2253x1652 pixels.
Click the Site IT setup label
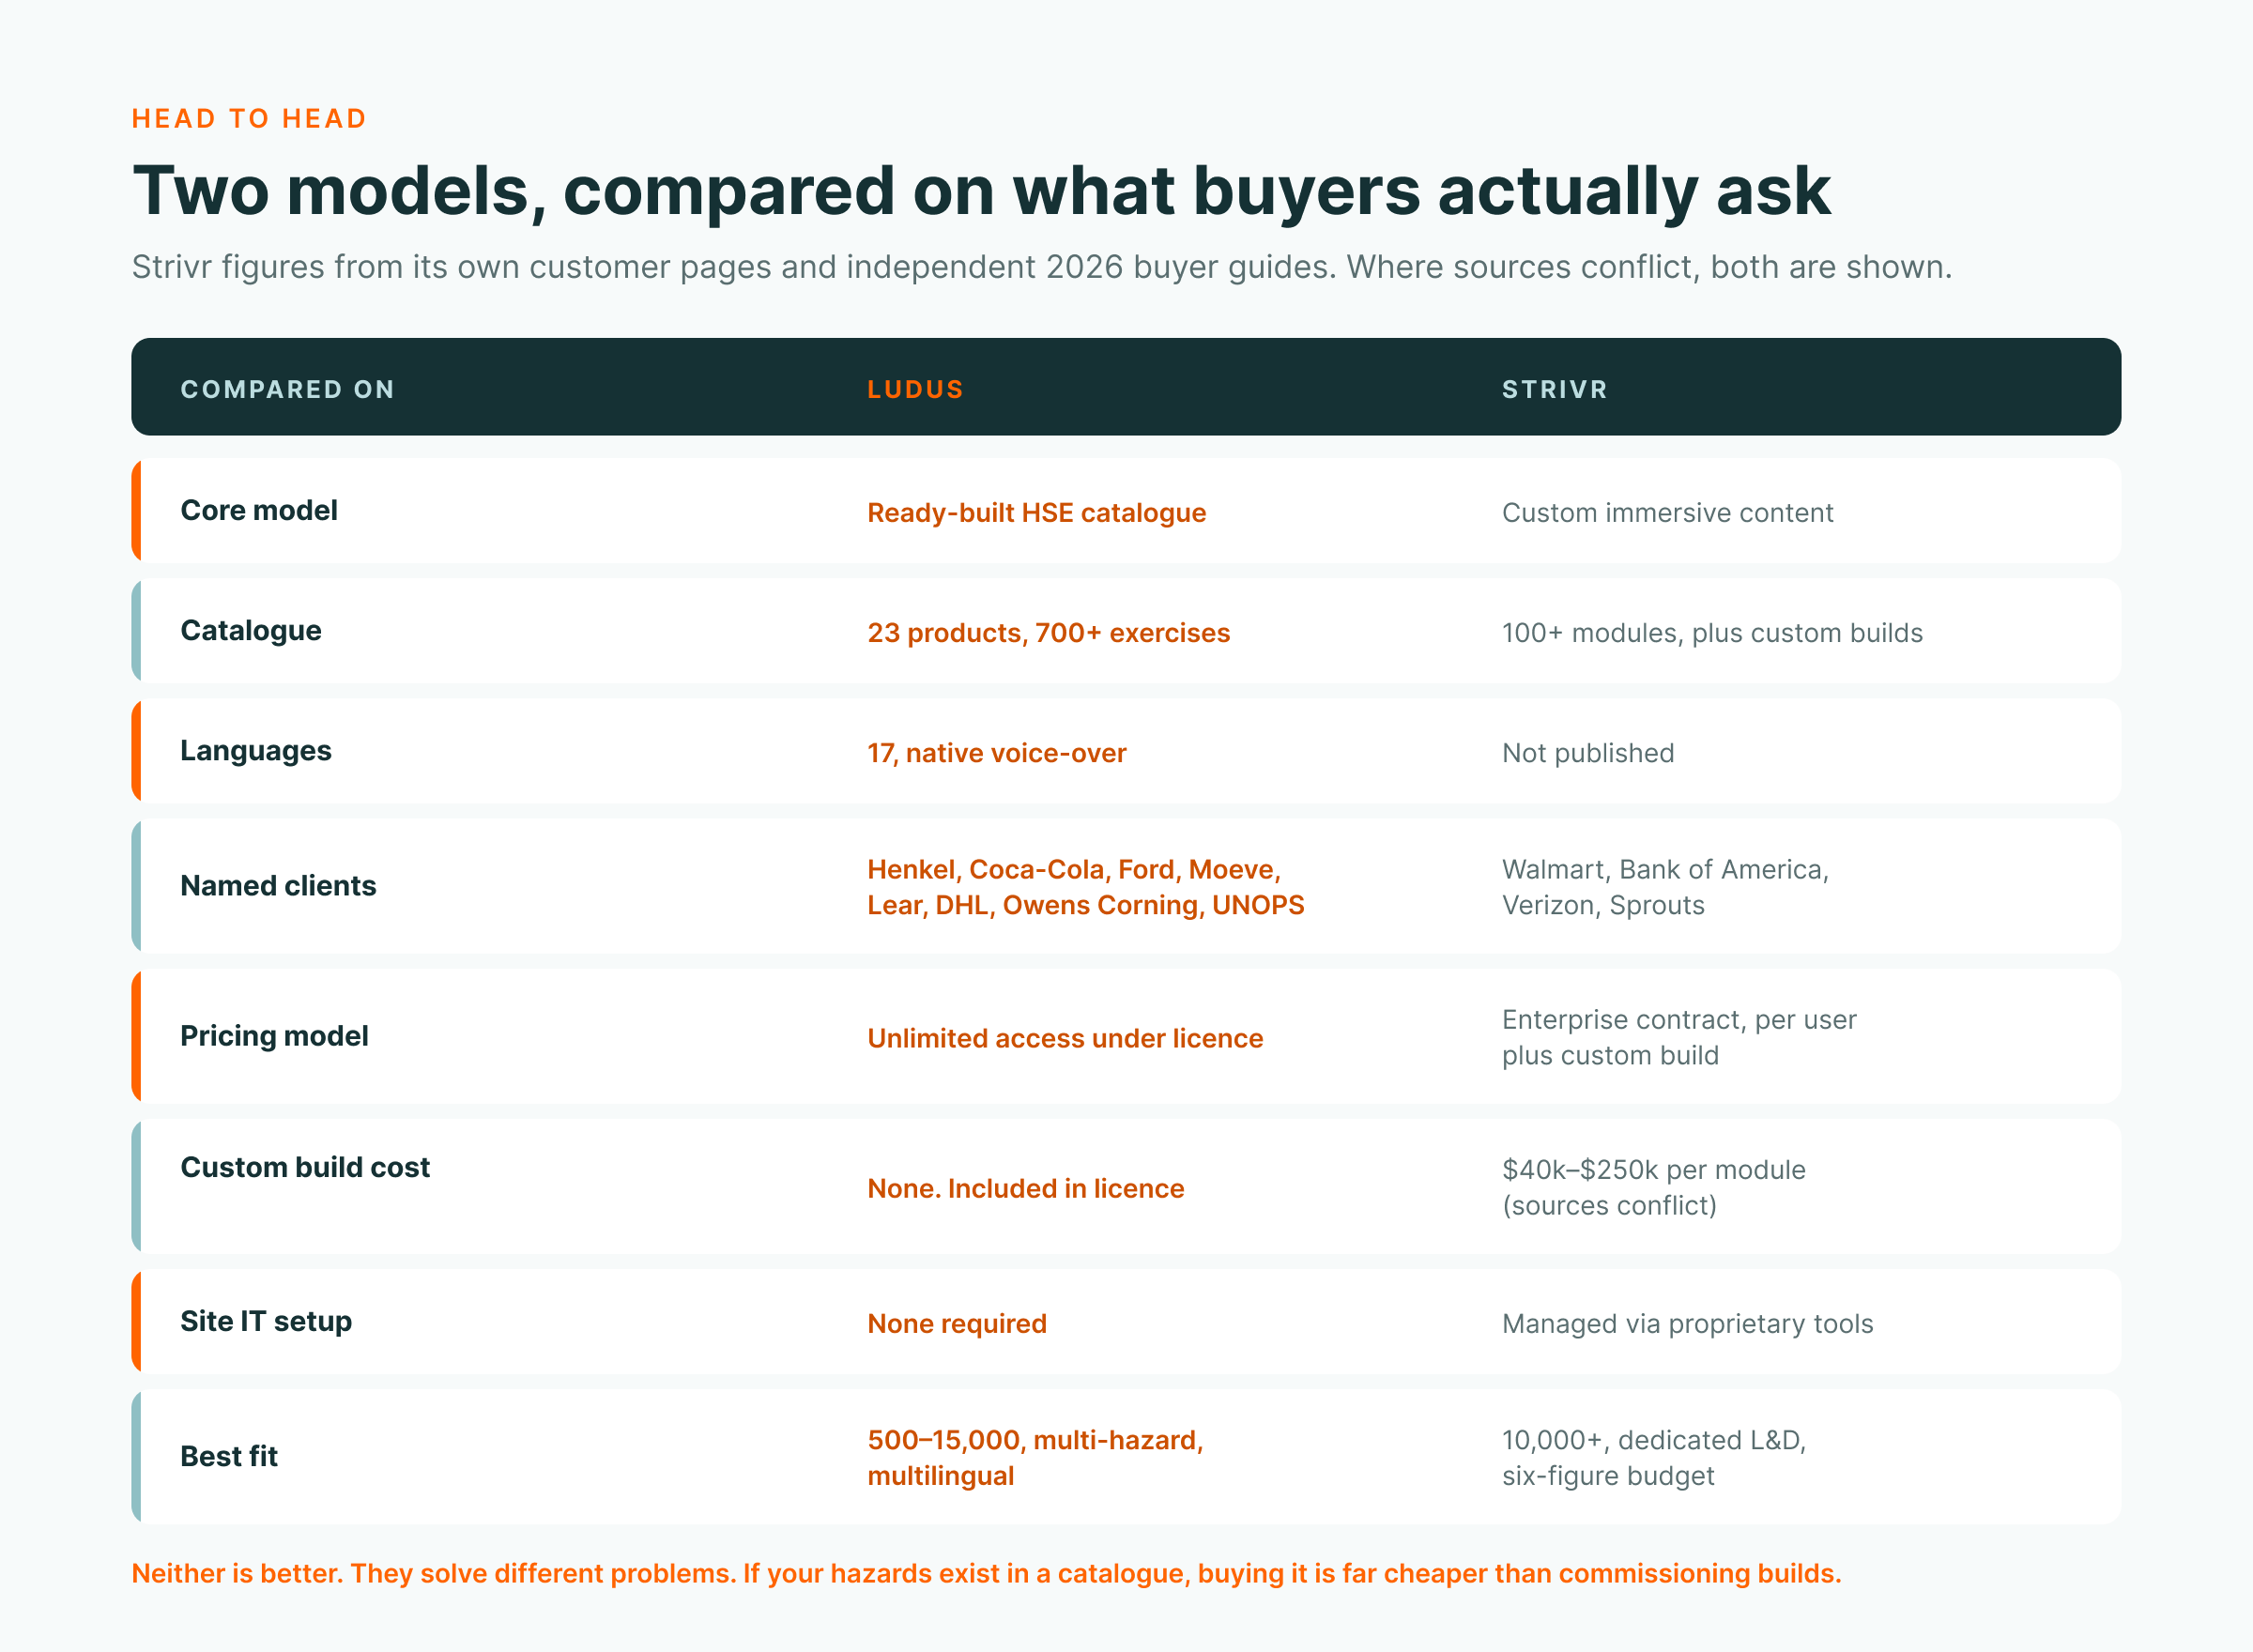(x=266, y=1321)
